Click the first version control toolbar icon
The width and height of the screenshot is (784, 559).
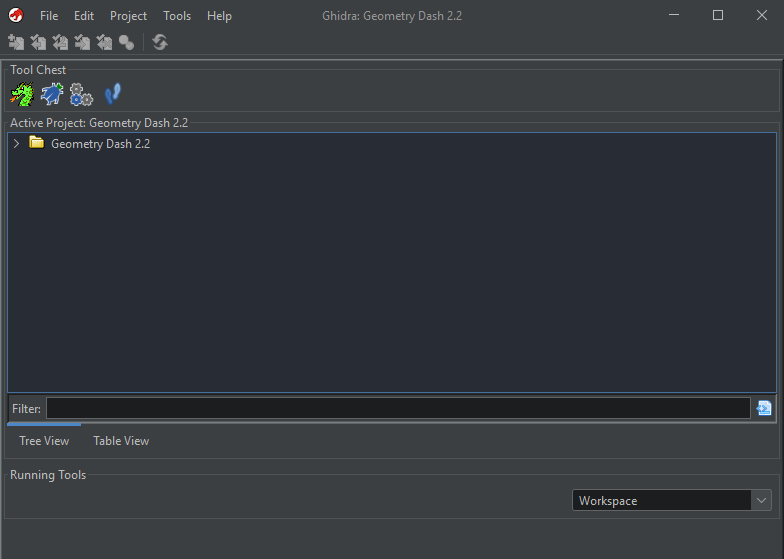click(16, 42)
